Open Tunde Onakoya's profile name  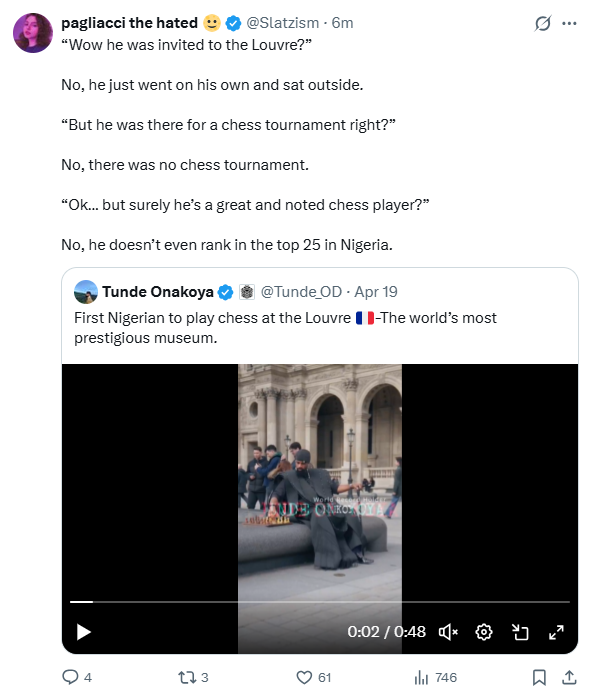pyautogui.click(x=158, y=292)
